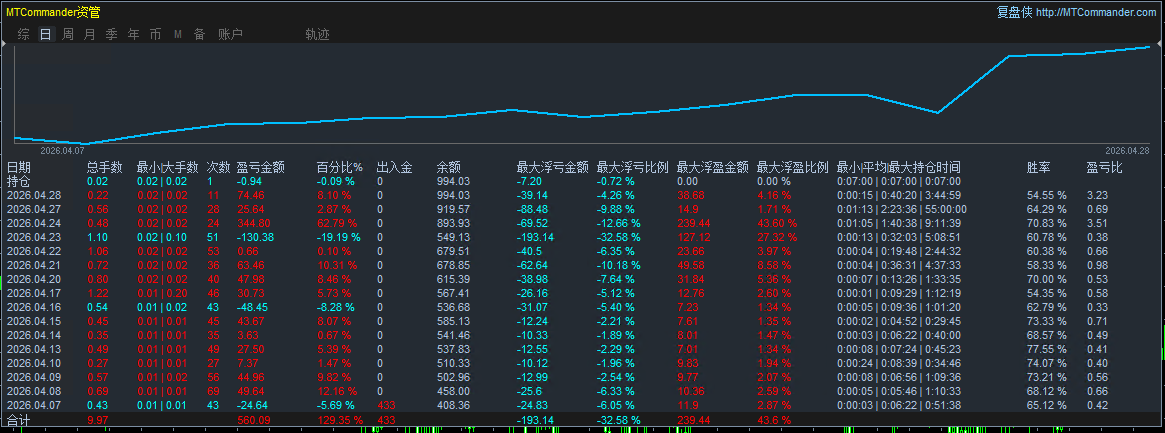This screenshot has height=433, width=1165.
Task: Open the 周 weekly tab
Action: click(68, 34)
